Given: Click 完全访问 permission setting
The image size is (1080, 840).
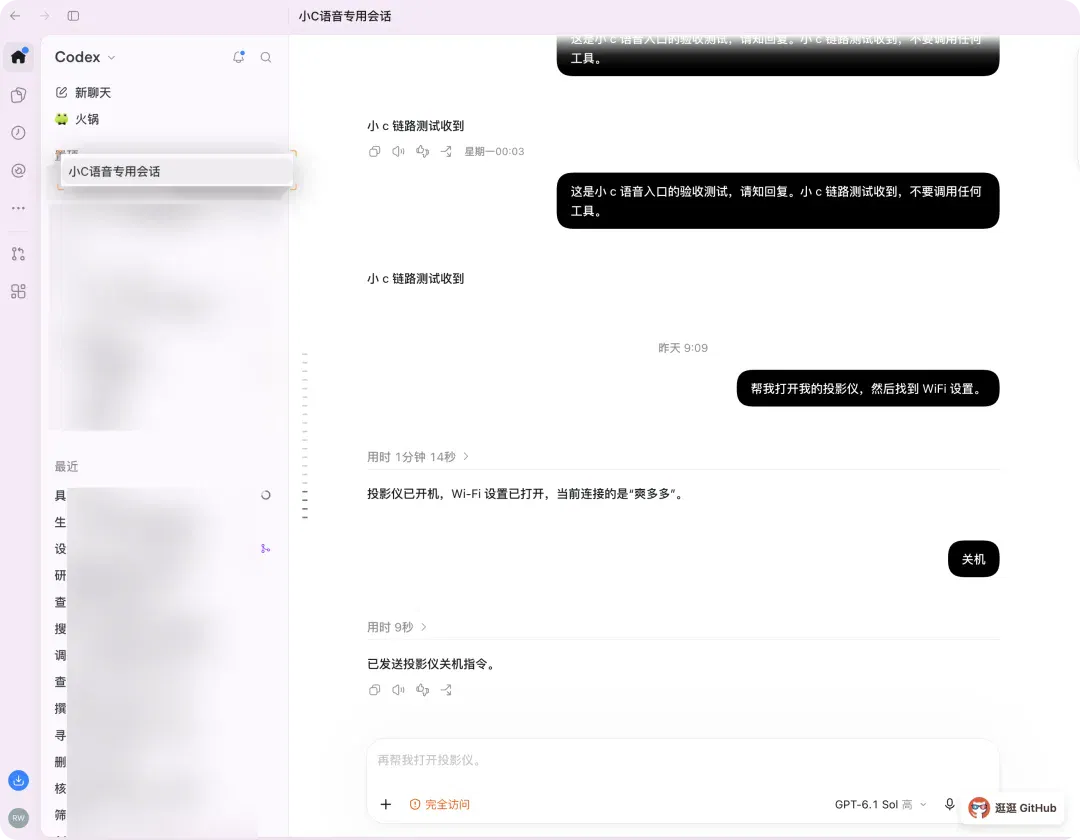Looking at the screenshot, I should (439, 804).
